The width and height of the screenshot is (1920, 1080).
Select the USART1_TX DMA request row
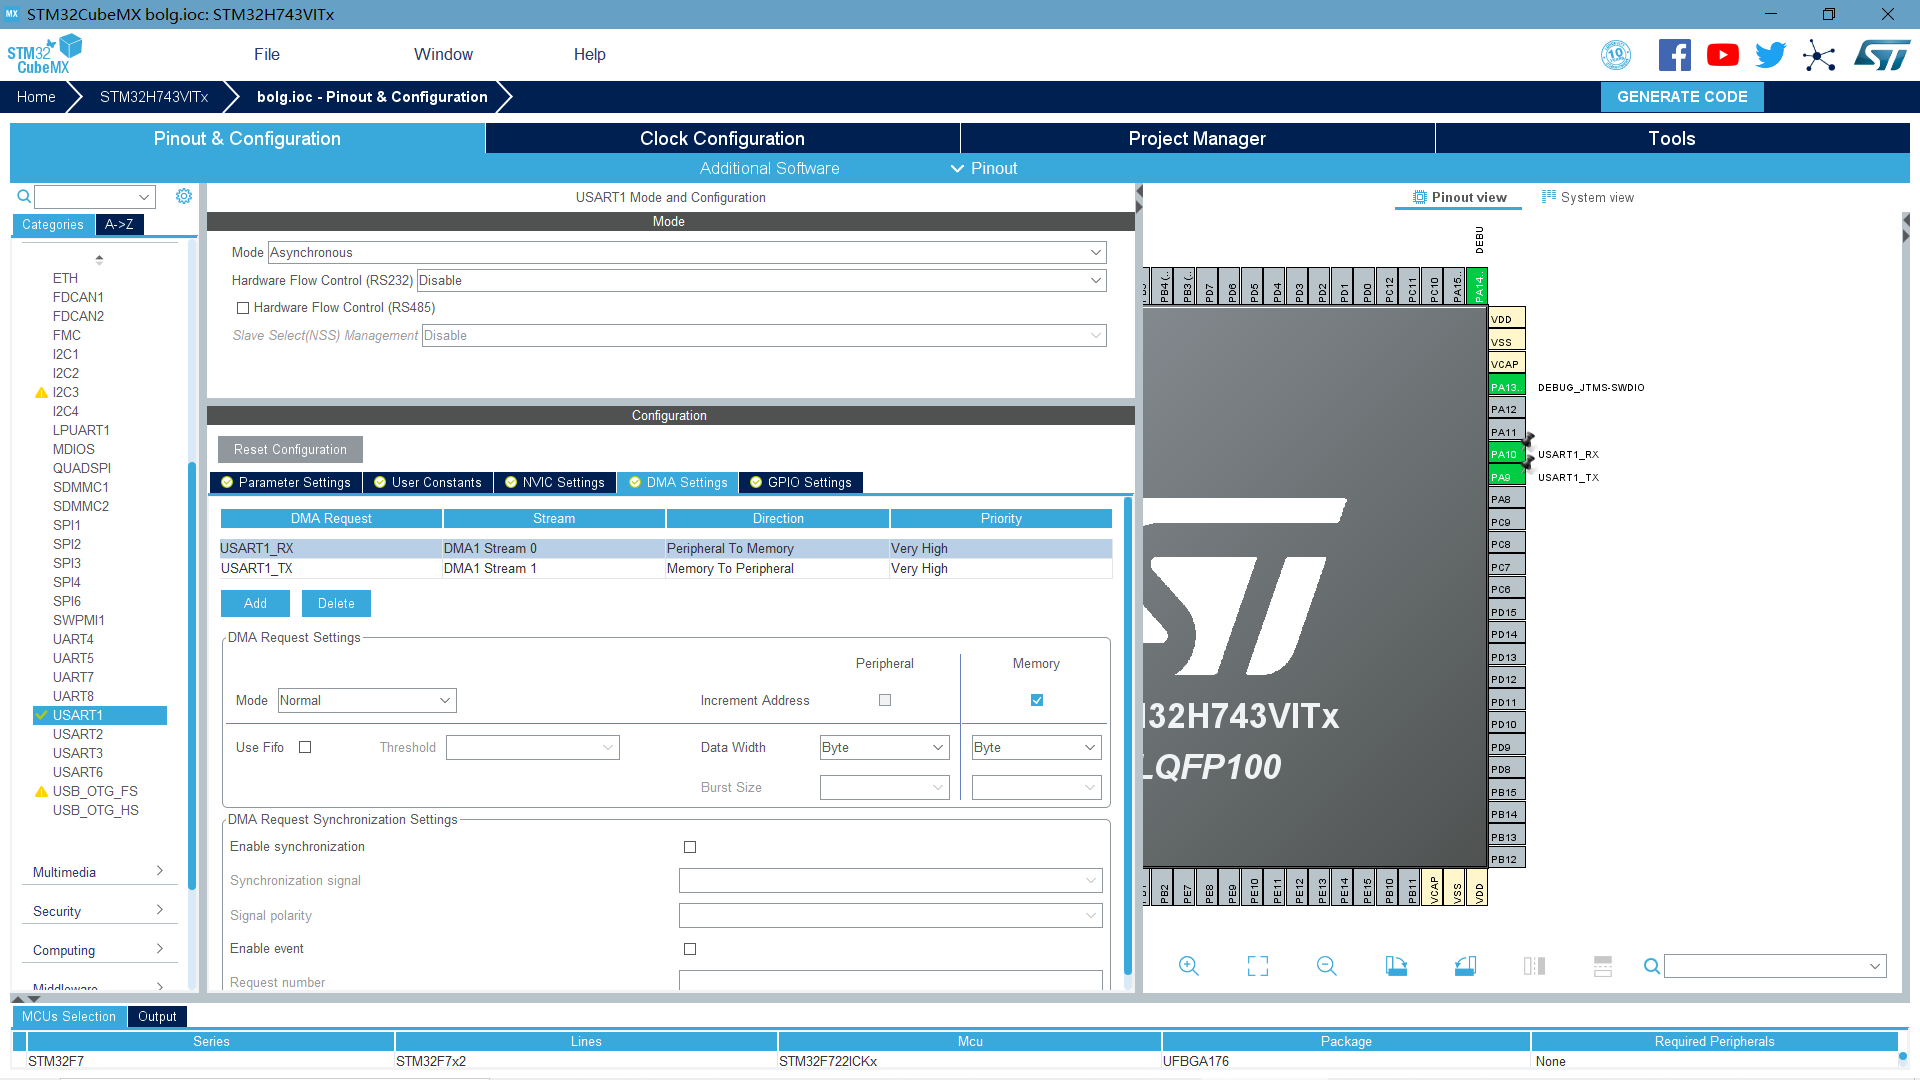coord(666,568)
